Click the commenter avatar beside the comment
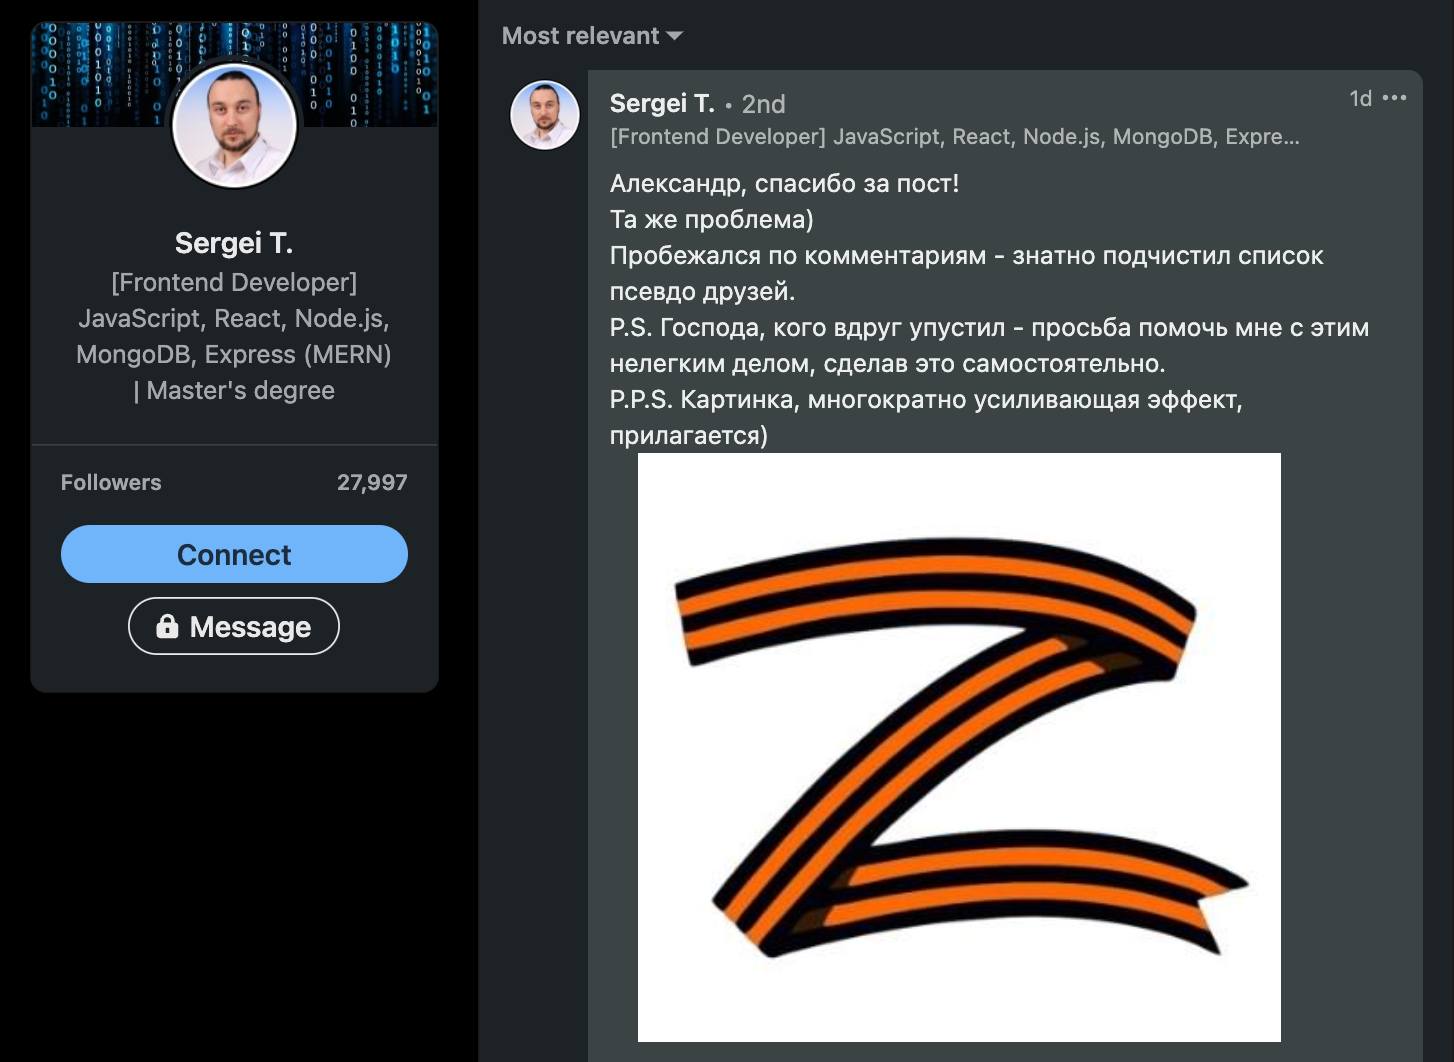This screenshot has width=1454, height=1062. [545, 116]
